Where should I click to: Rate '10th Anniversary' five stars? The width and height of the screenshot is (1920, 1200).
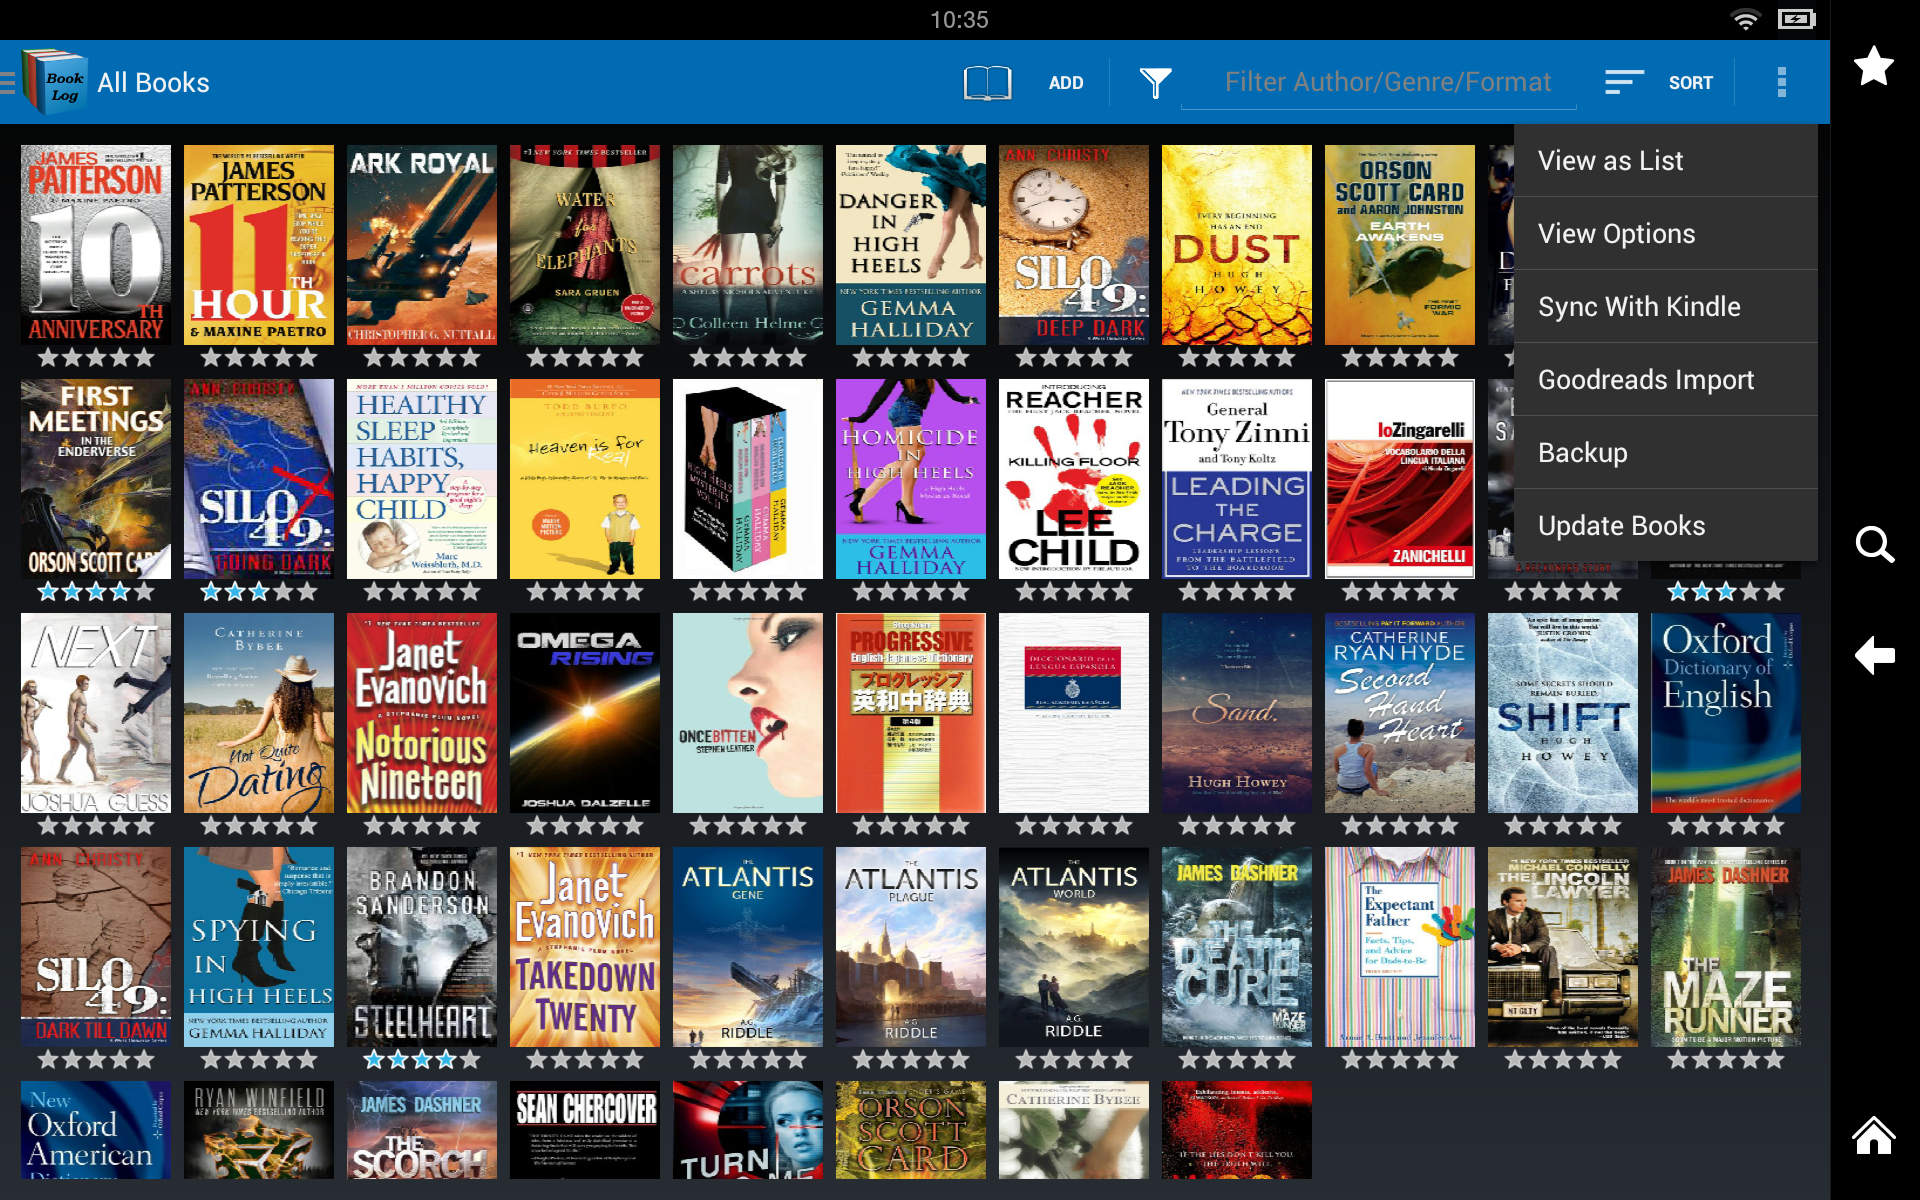tap(143, 357)
